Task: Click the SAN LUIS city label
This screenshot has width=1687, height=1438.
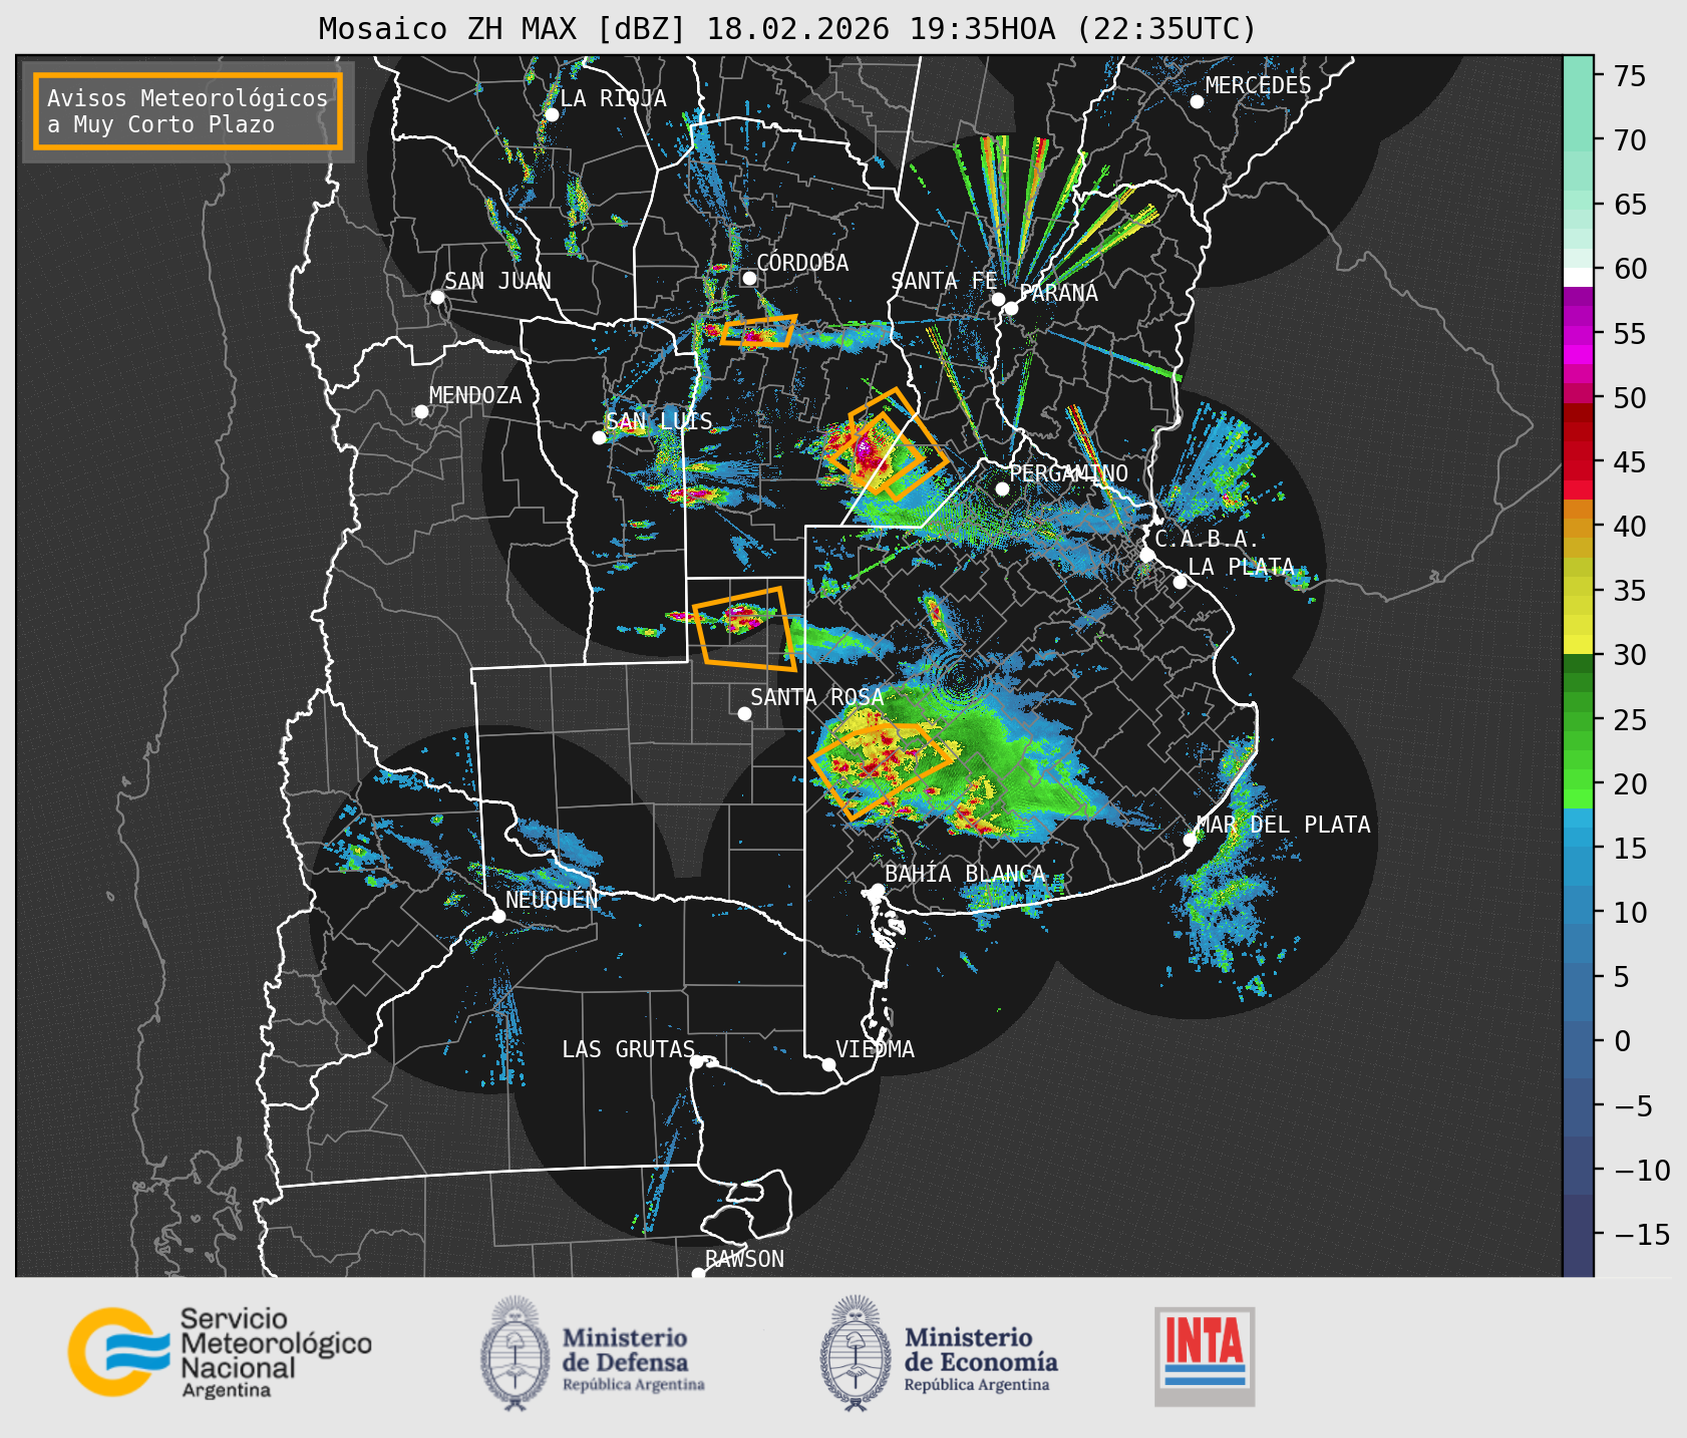Action: point(659,421)
